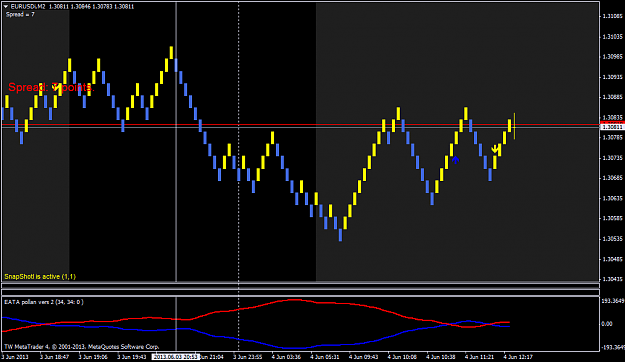Click the '4 Jun 11:21' time label
This screenshot has height=362, width=625.
pos(480,357)
